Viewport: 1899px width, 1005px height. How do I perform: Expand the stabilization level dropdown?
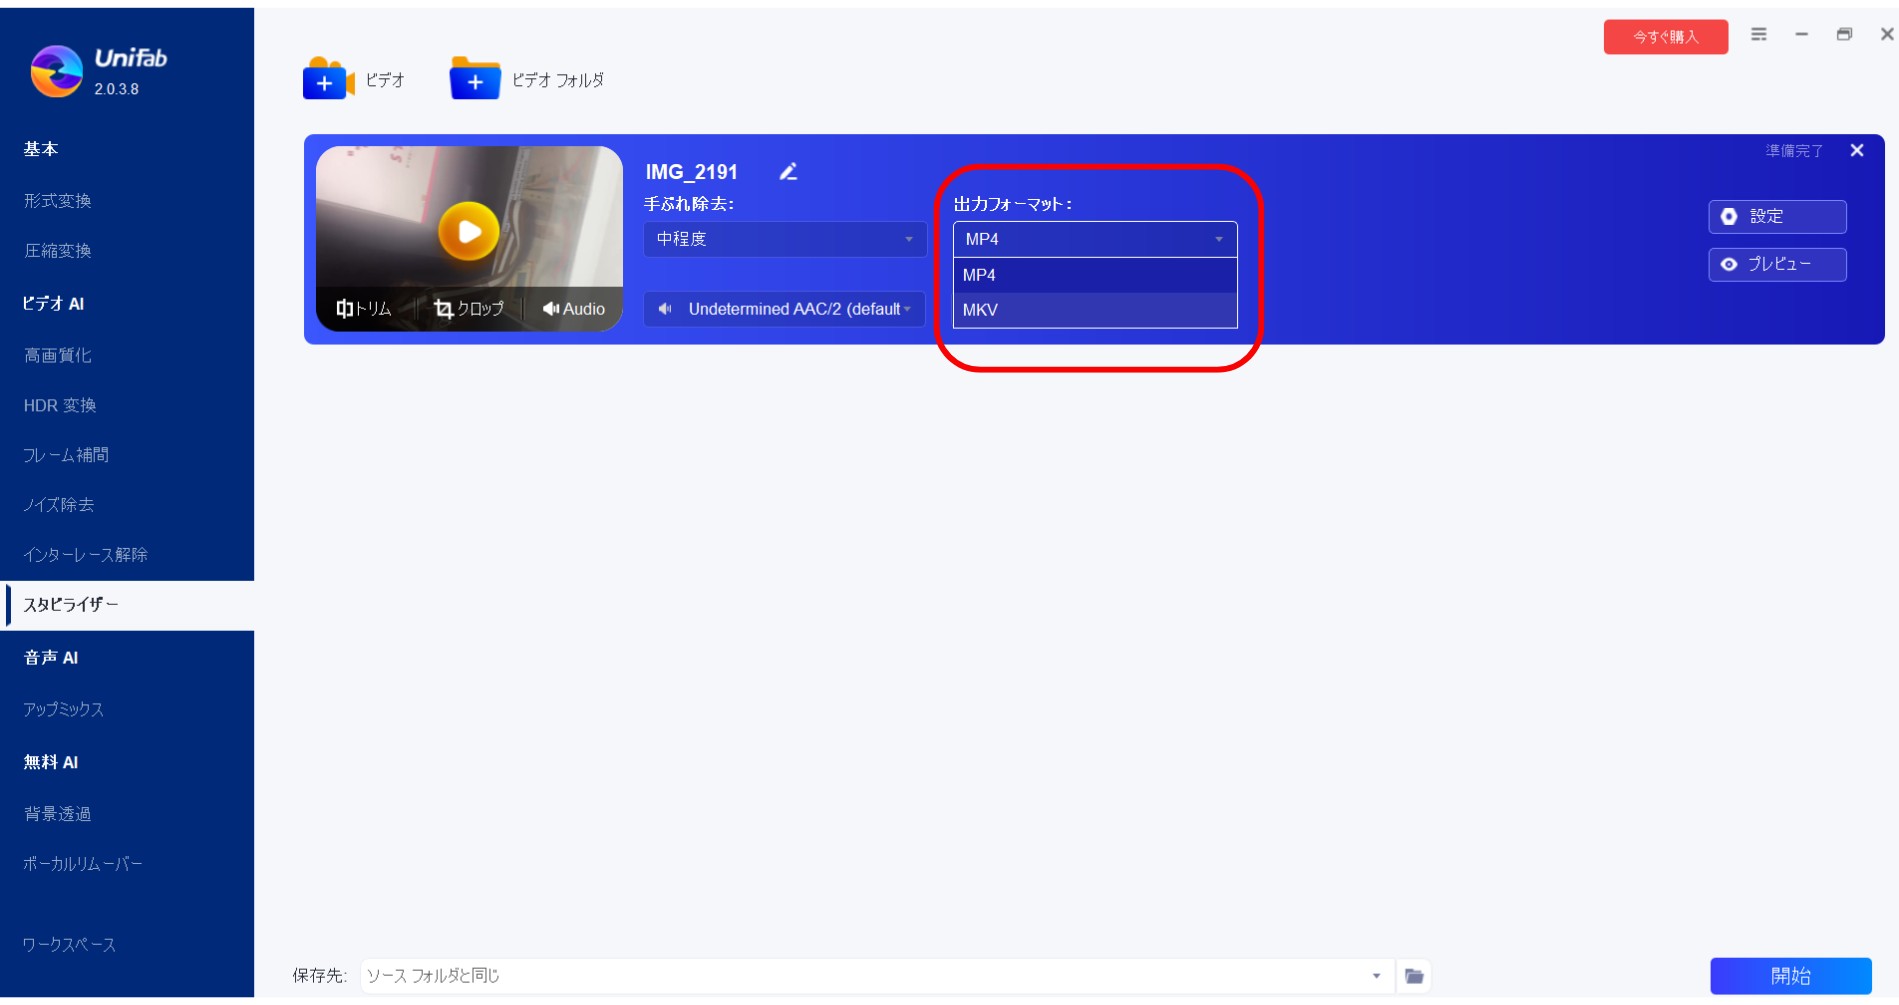click(x=784, y=239)
